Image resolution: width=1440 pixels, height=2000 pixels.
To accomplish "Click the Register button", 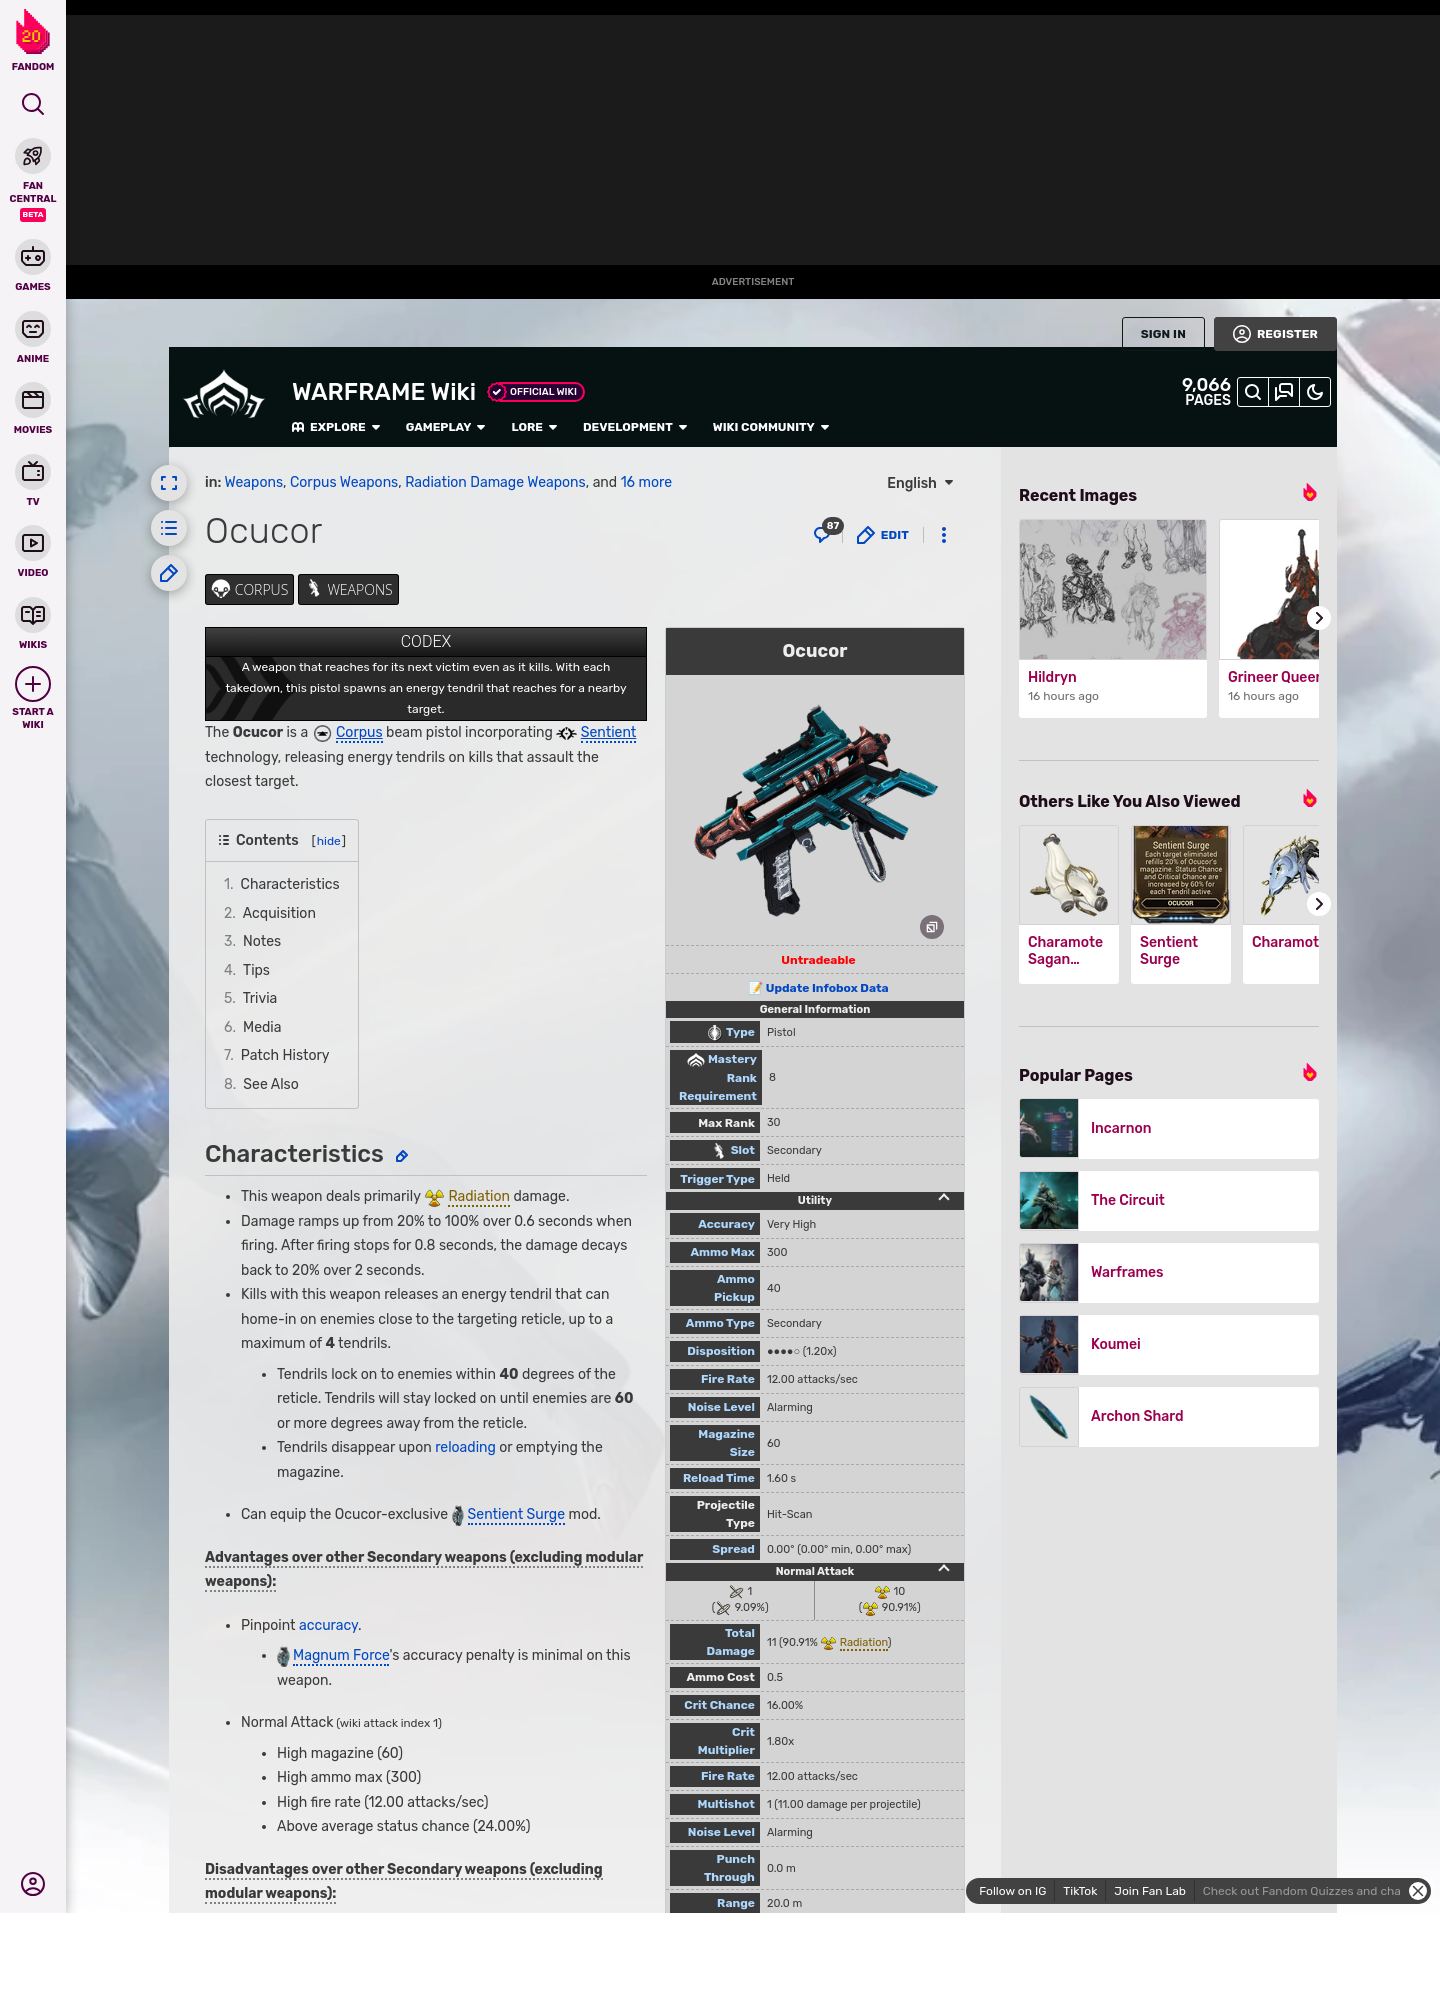I will click(x=1275, y=334).
